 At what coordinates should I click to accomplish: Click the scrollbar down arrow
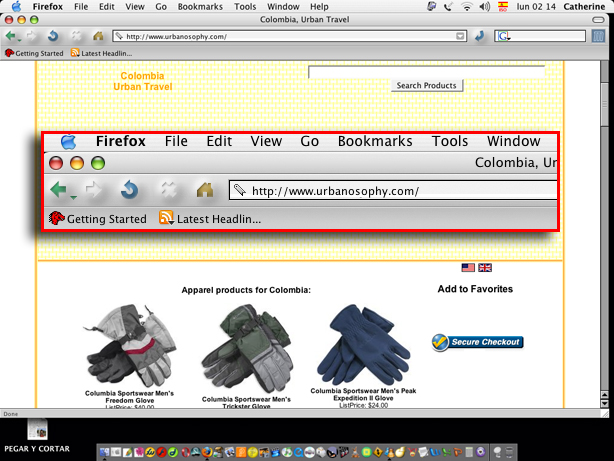click(605, 403)
